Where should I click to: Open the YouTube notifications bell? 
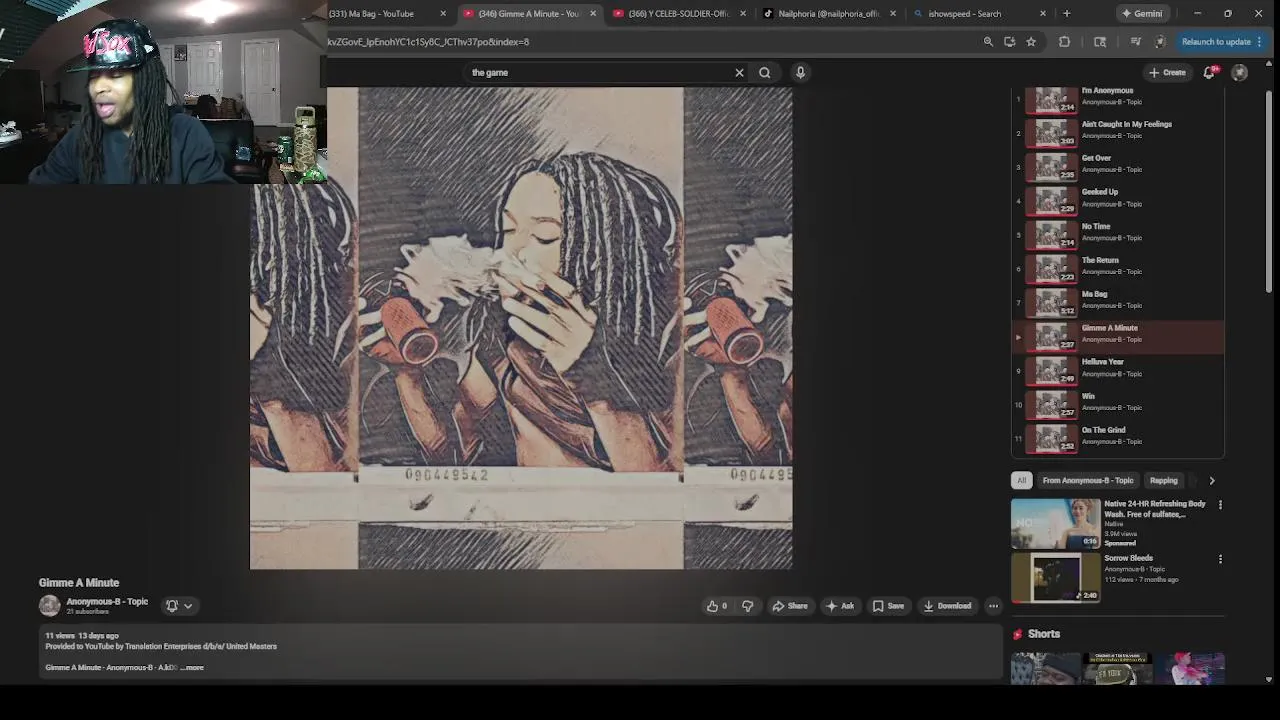click(x=1209, y=72)
